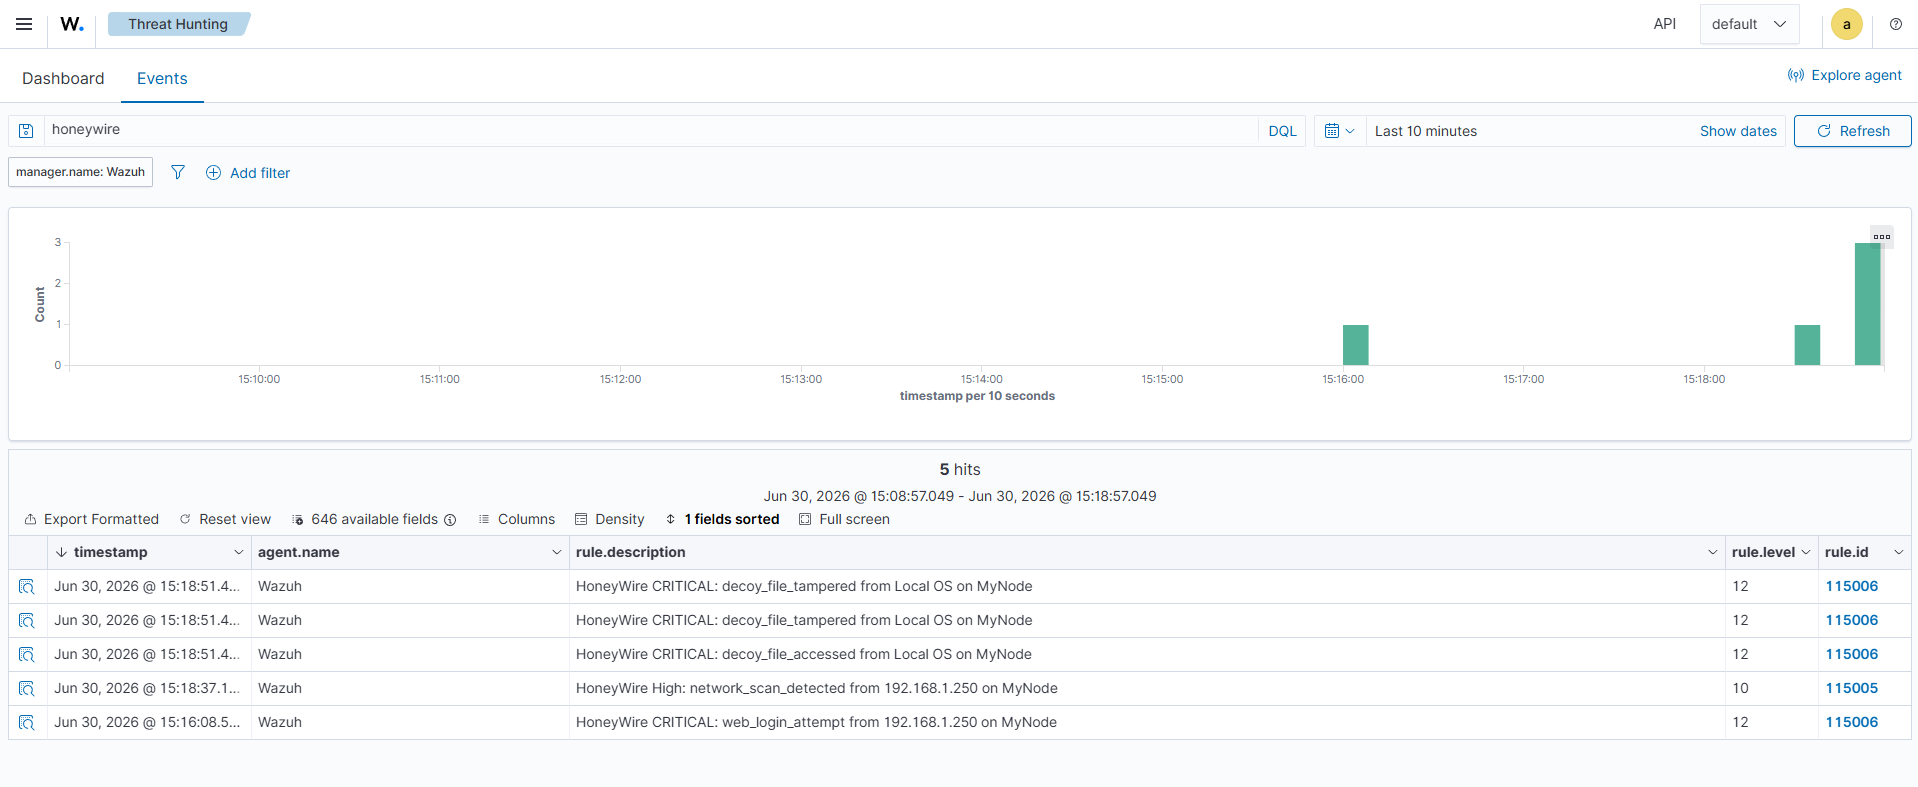This screenshot has width=1918, height=787.
Task: Click the filter funnel options icon
Action: point(178,172)
